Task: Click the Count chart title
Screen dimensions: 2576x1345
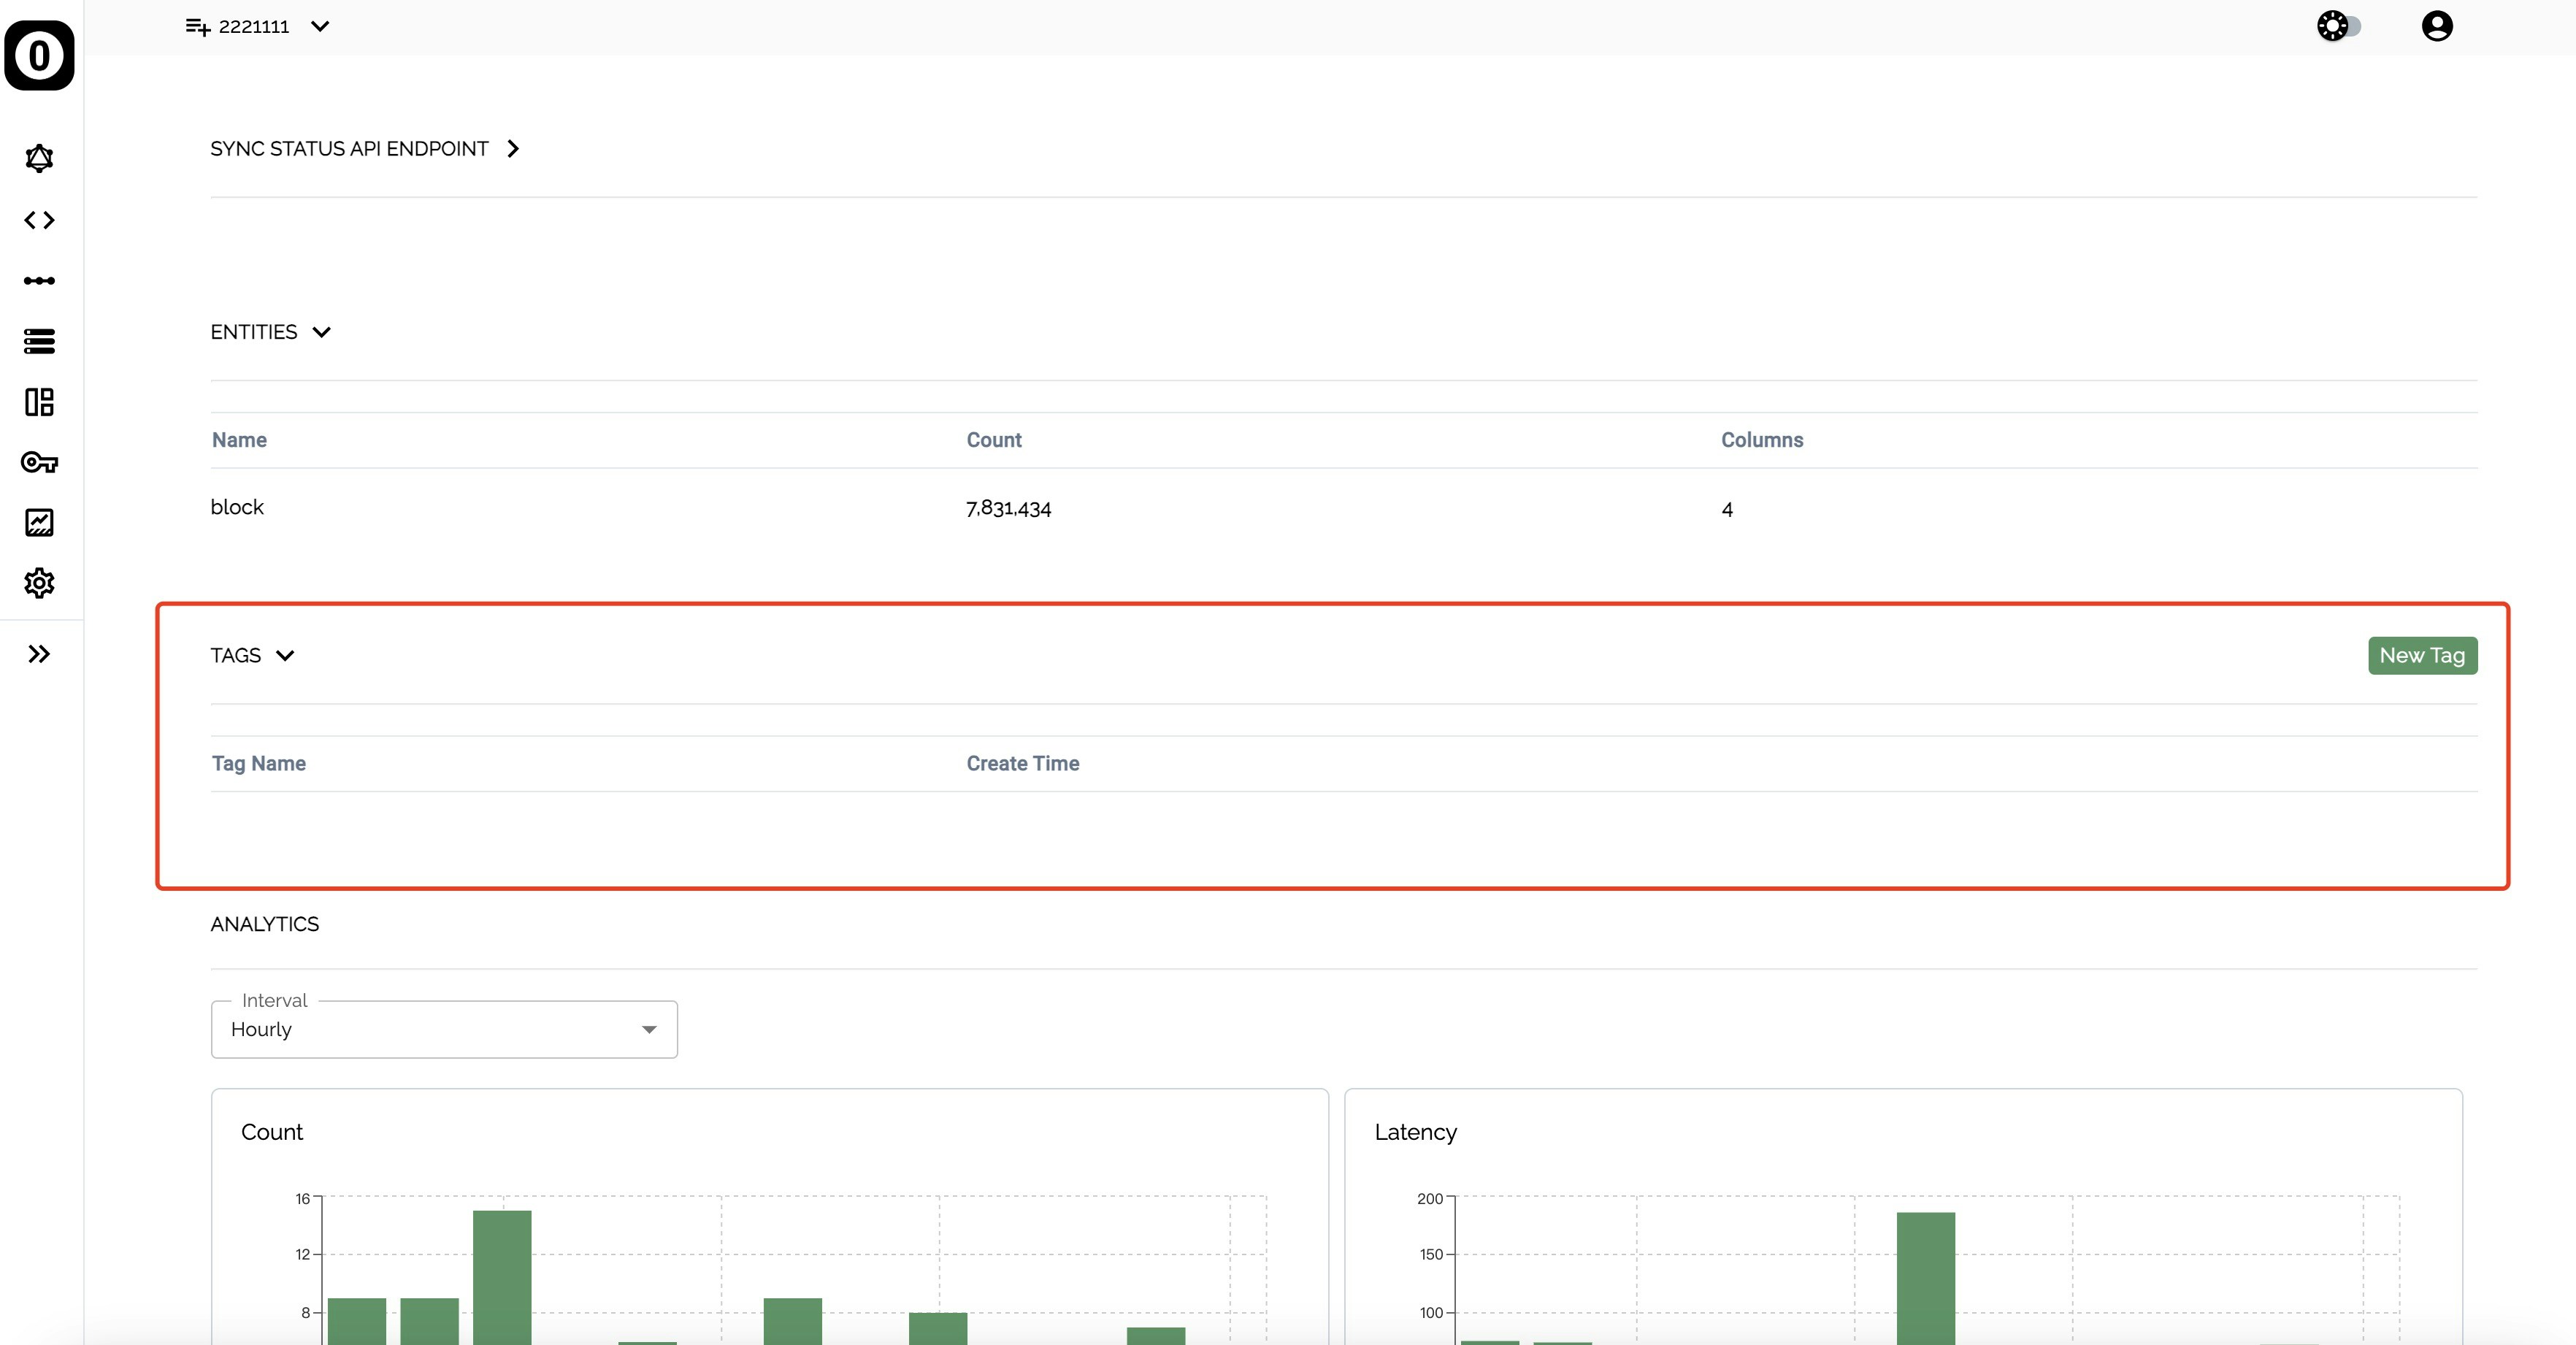Action: 271,1132
